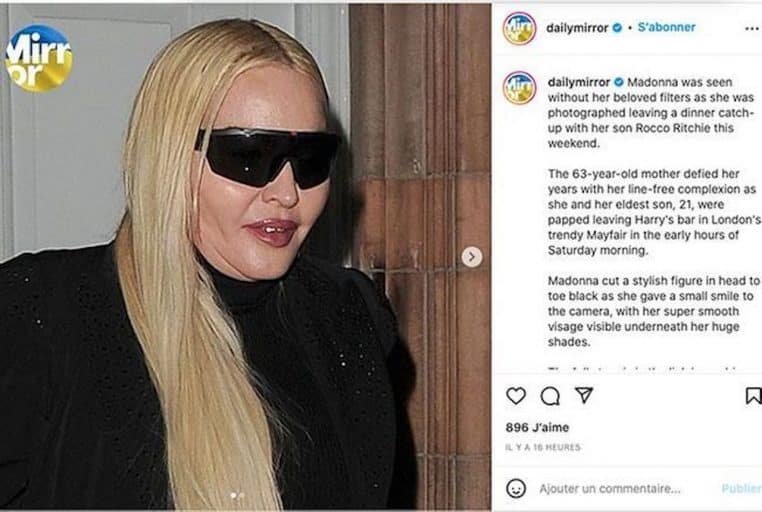Click the post photo of the woman

pos(245,256)
